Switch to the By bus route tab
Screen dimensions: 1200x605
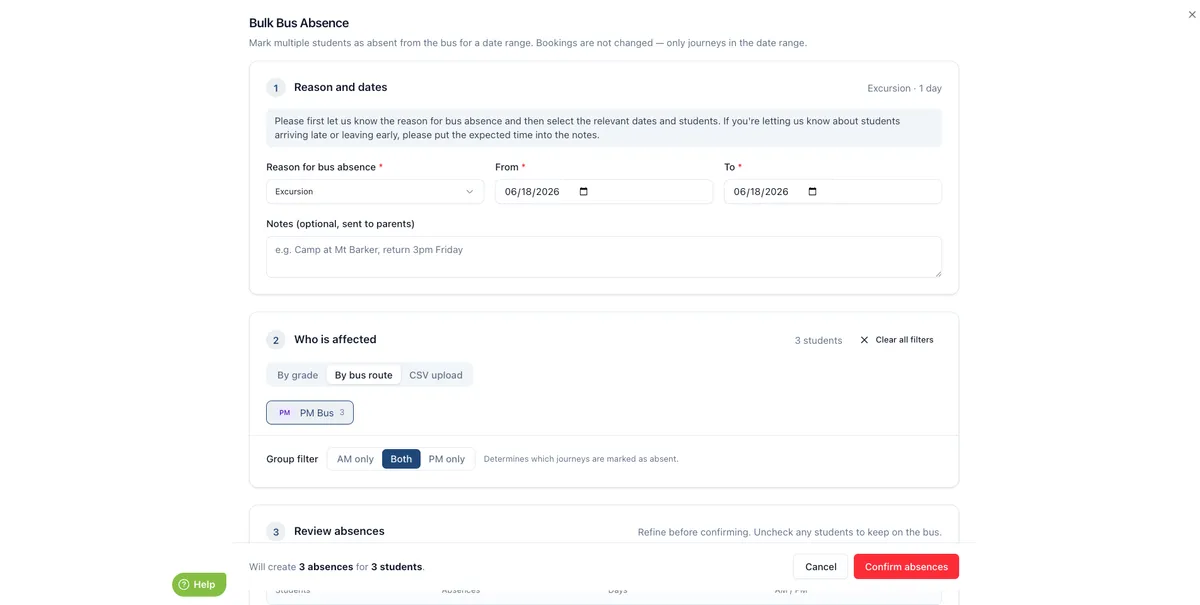[x=364, y=375]
